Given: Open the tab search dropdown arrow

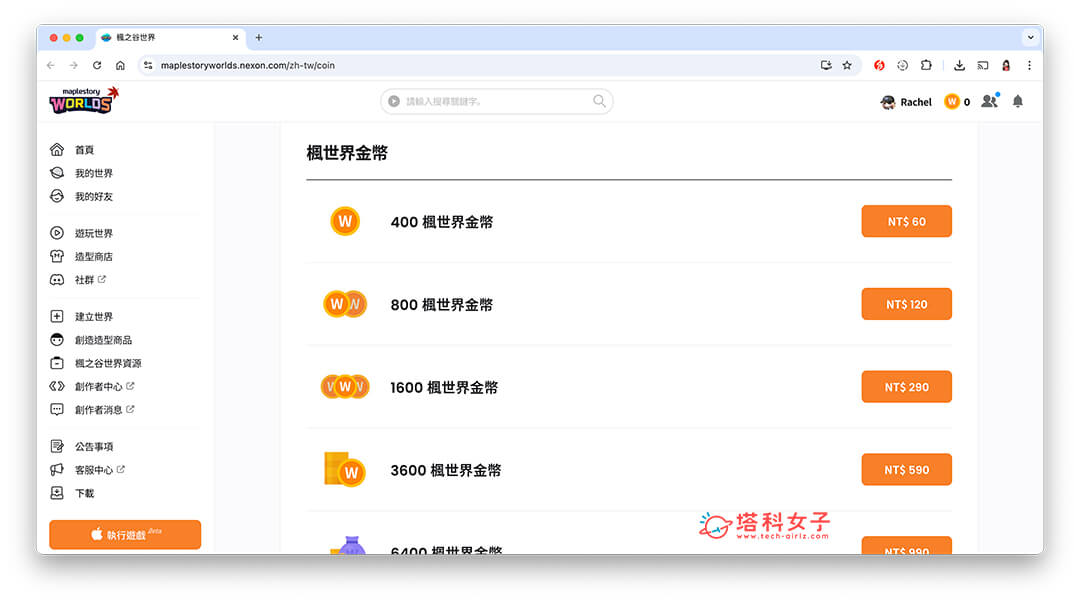Looking at the screenshot, I should pyautogui.click(x=1030, y=38).
